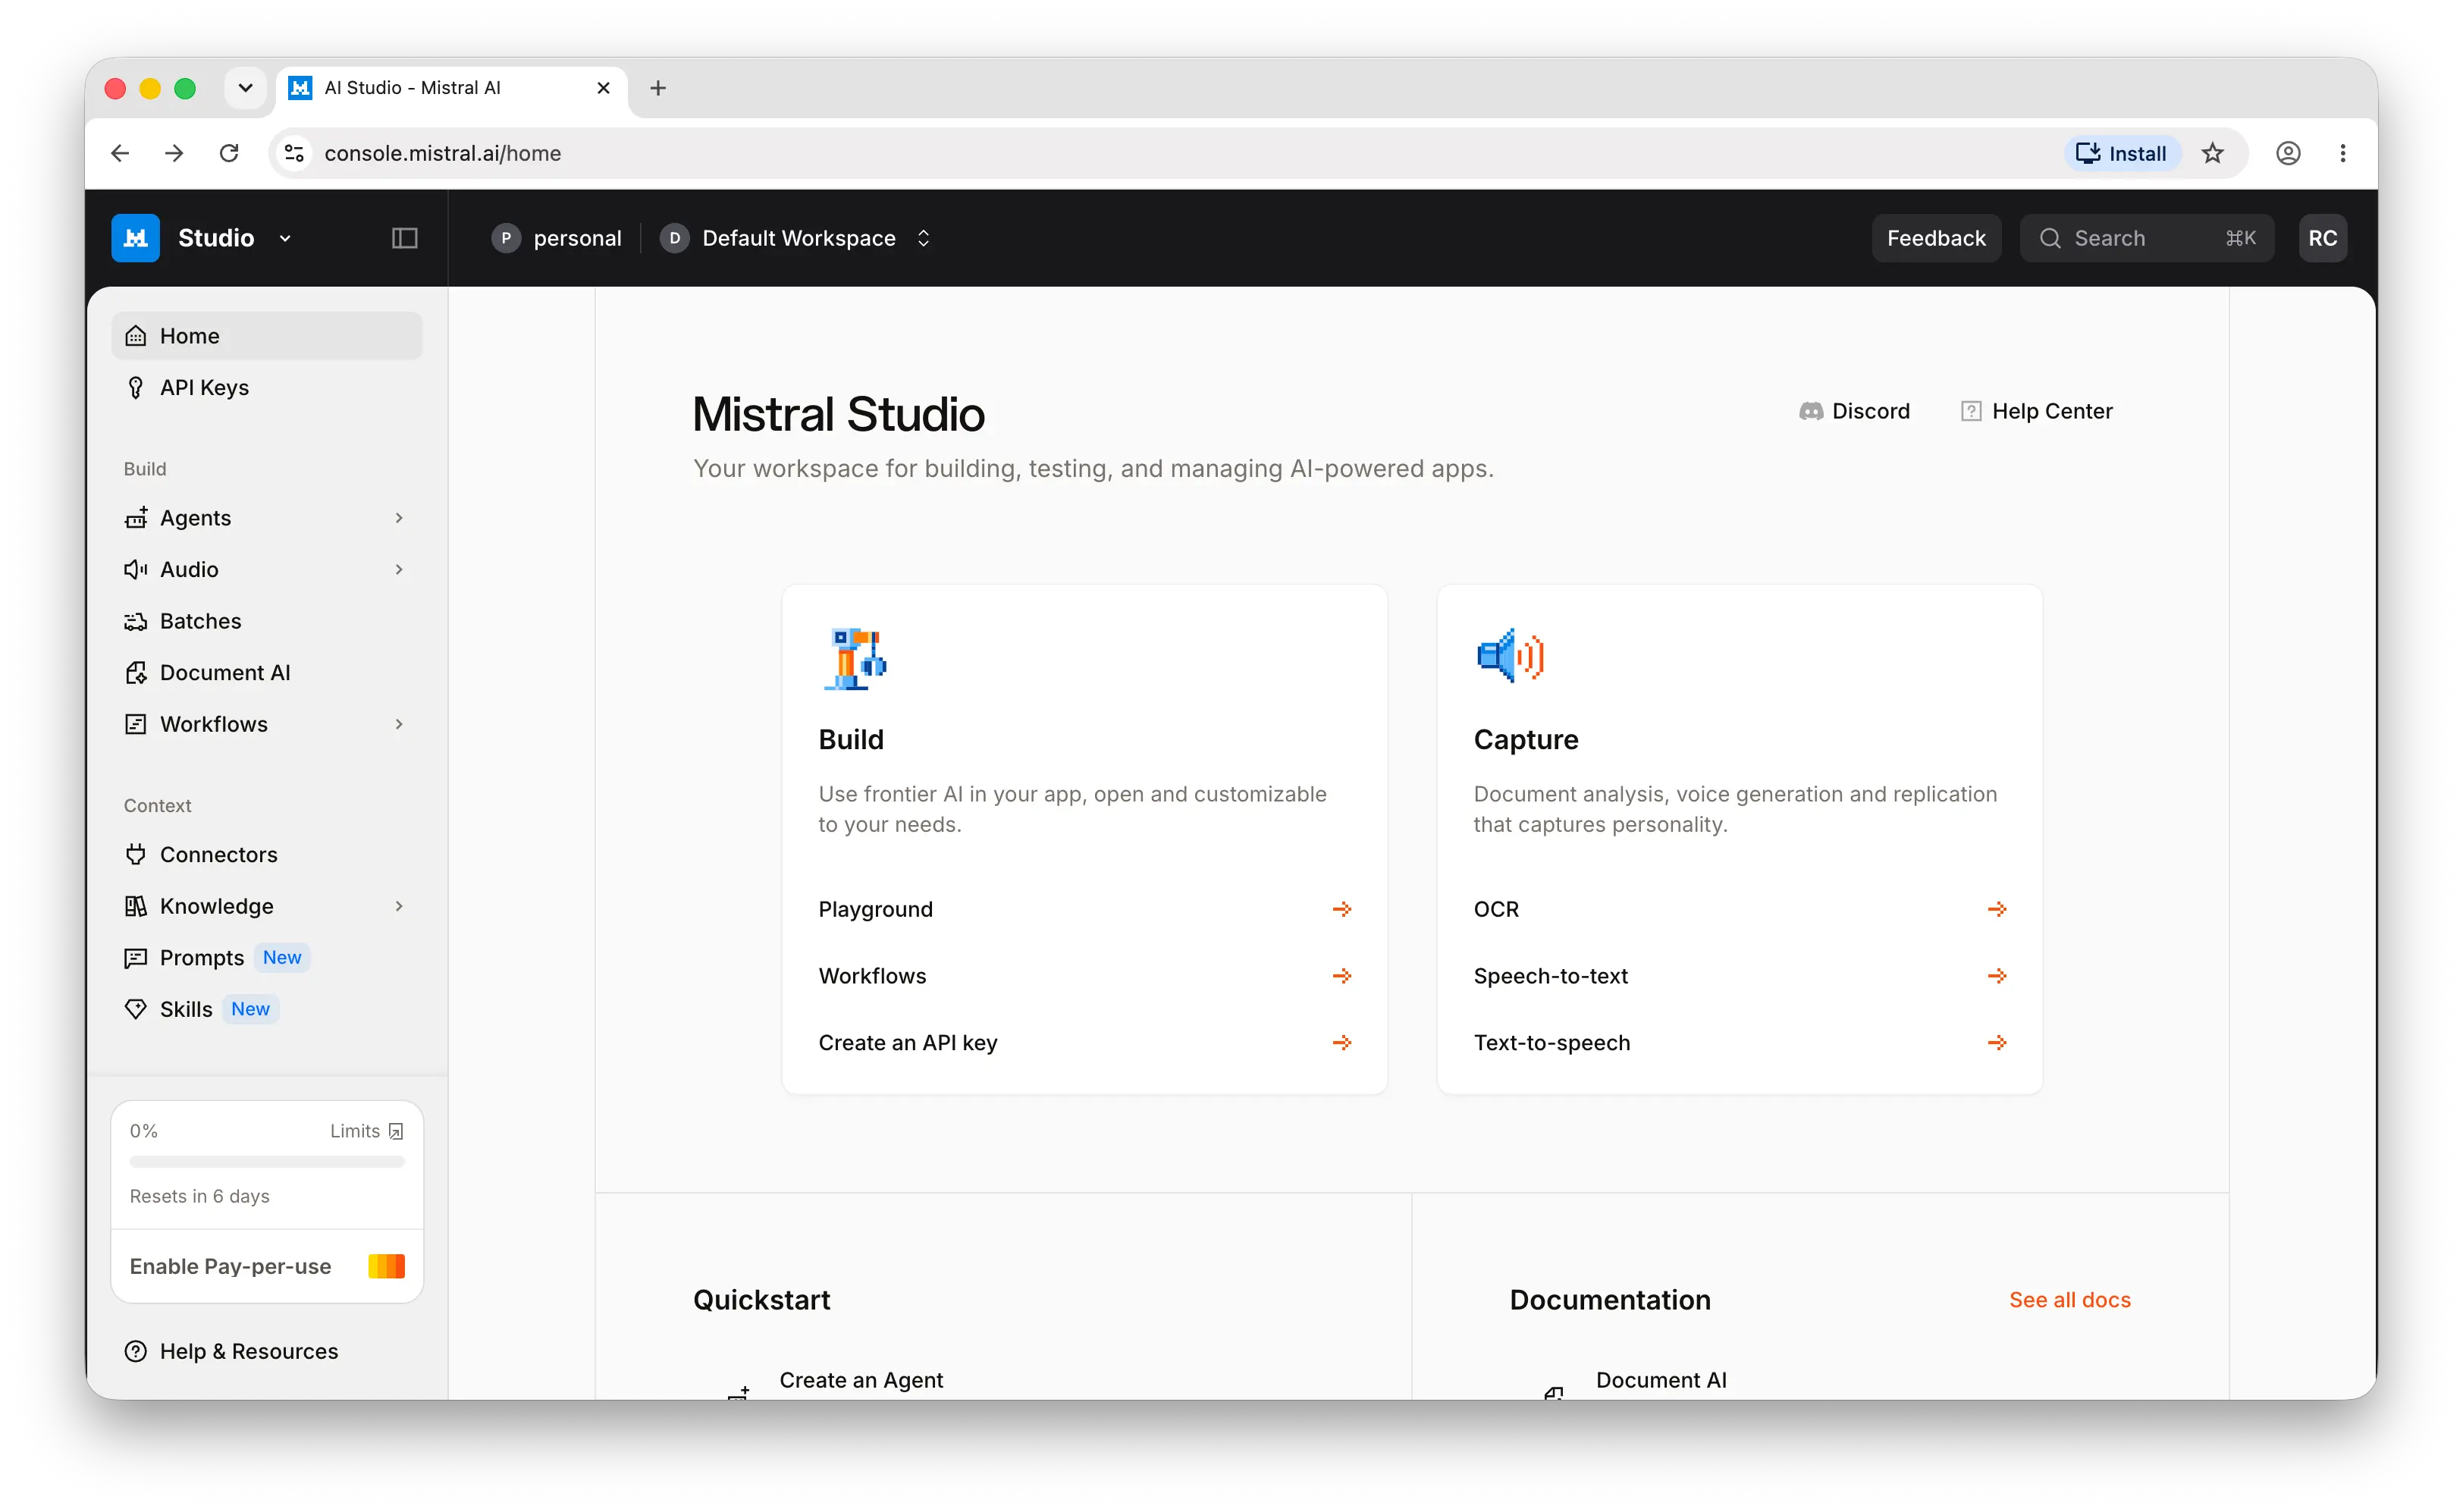Open the tab search dropdown arrow
This screenshot has height=1512, width=2463.
(245, 88)
